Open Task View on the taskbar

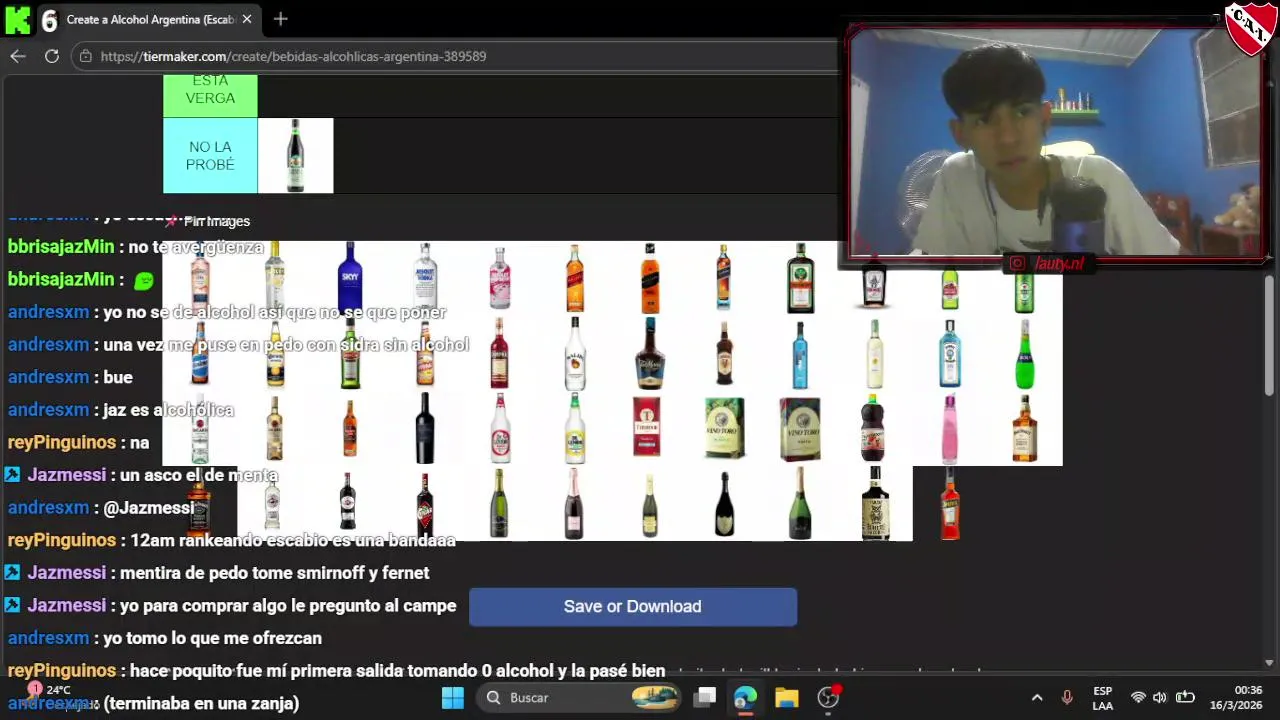pyautogui.click(x=705, y=698)
